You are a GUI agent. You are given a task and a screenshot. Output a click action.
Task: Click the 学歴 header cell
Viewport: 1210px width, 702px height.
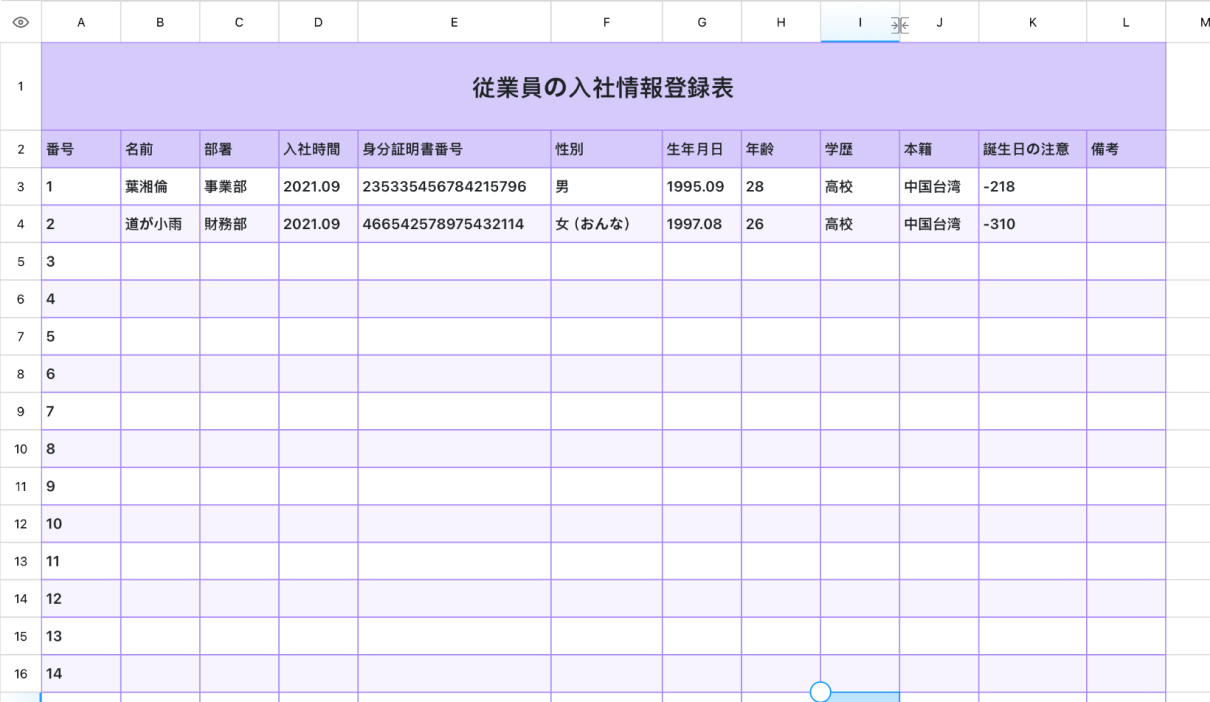tap(860, 149)
